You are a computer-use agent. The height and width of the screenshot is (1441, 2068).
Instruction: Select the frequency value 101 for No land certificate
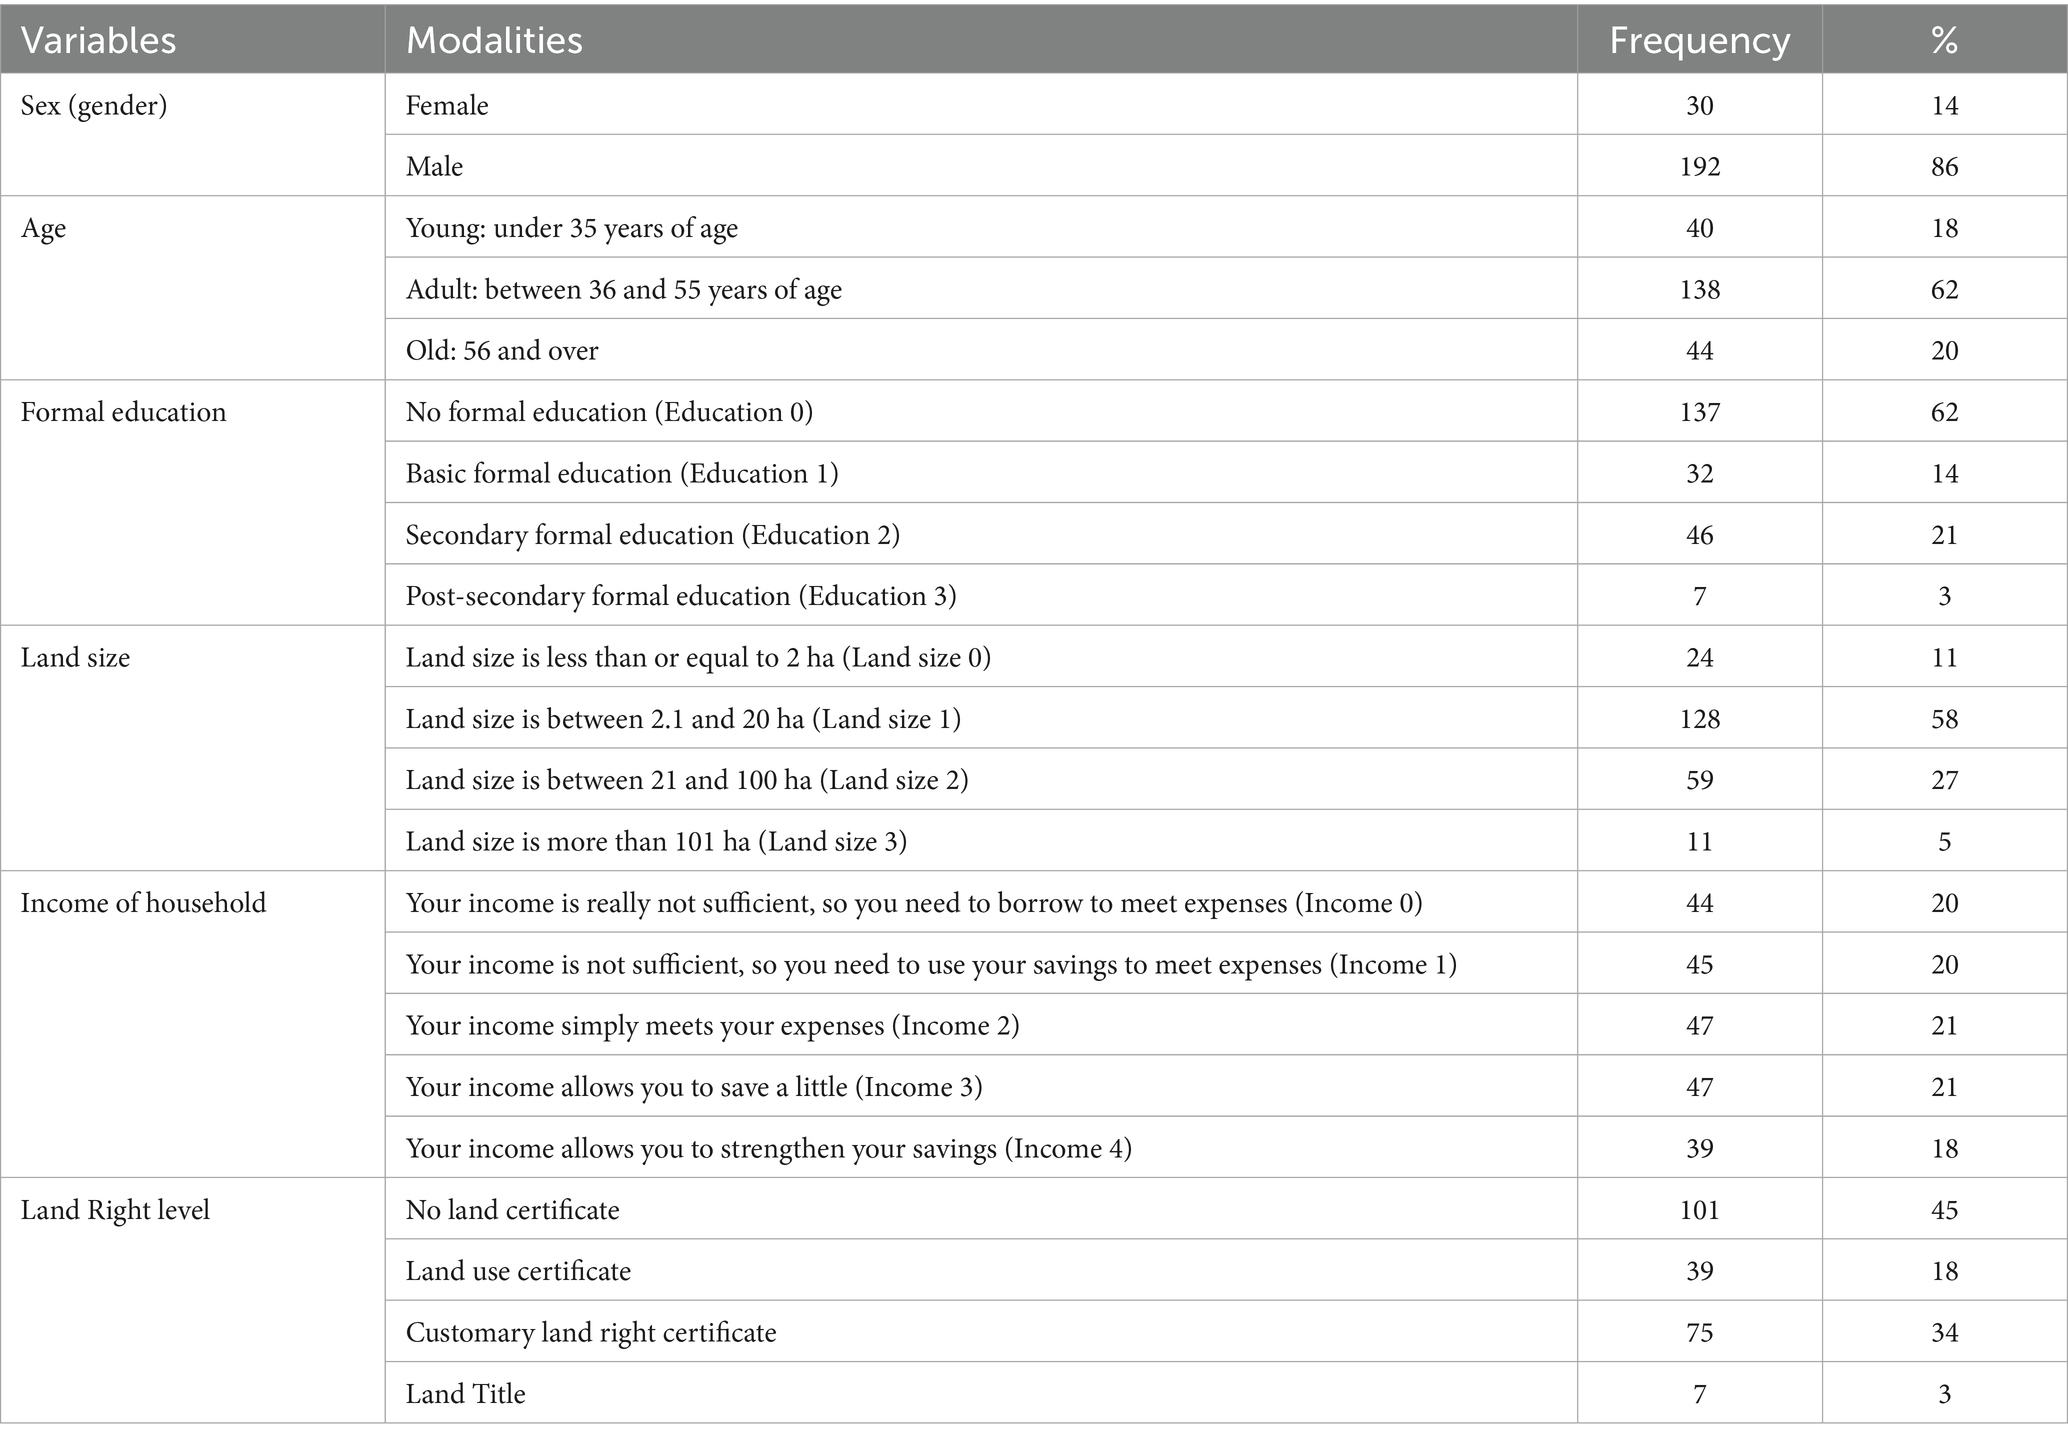point(1699,1210)
